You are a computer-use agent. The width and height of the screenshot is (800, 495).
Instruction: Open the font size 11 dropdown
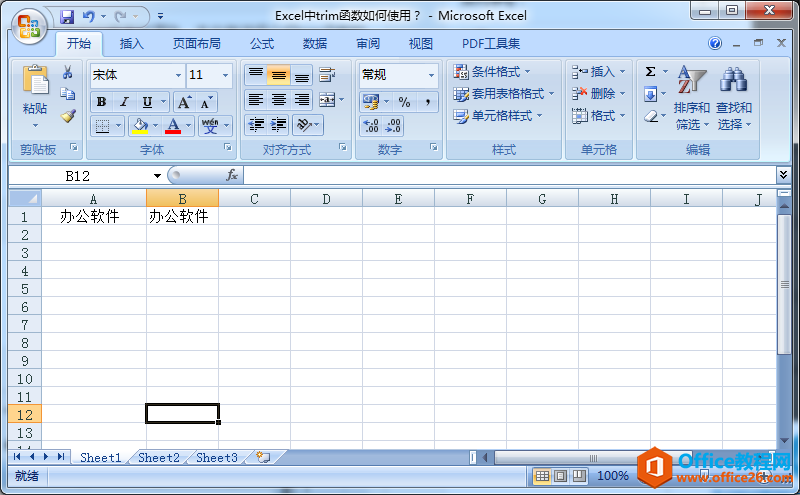point(225,76)
